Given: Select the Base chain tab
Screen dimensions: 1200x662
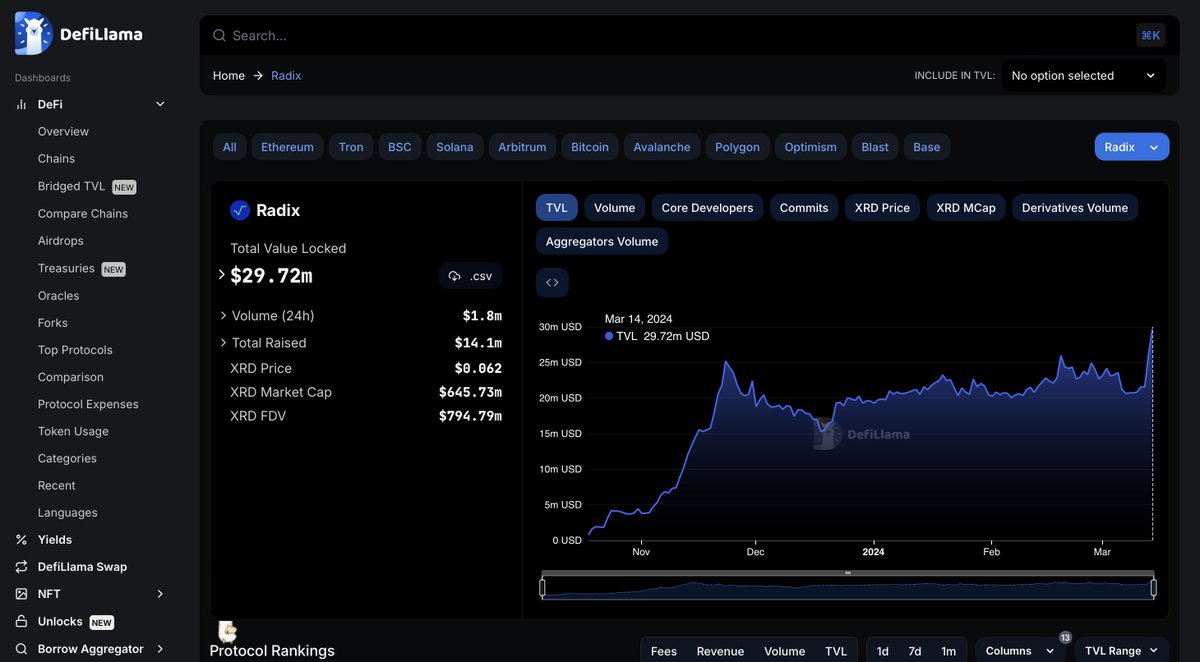Looking at the screenshot, I should tap(927, 147).
